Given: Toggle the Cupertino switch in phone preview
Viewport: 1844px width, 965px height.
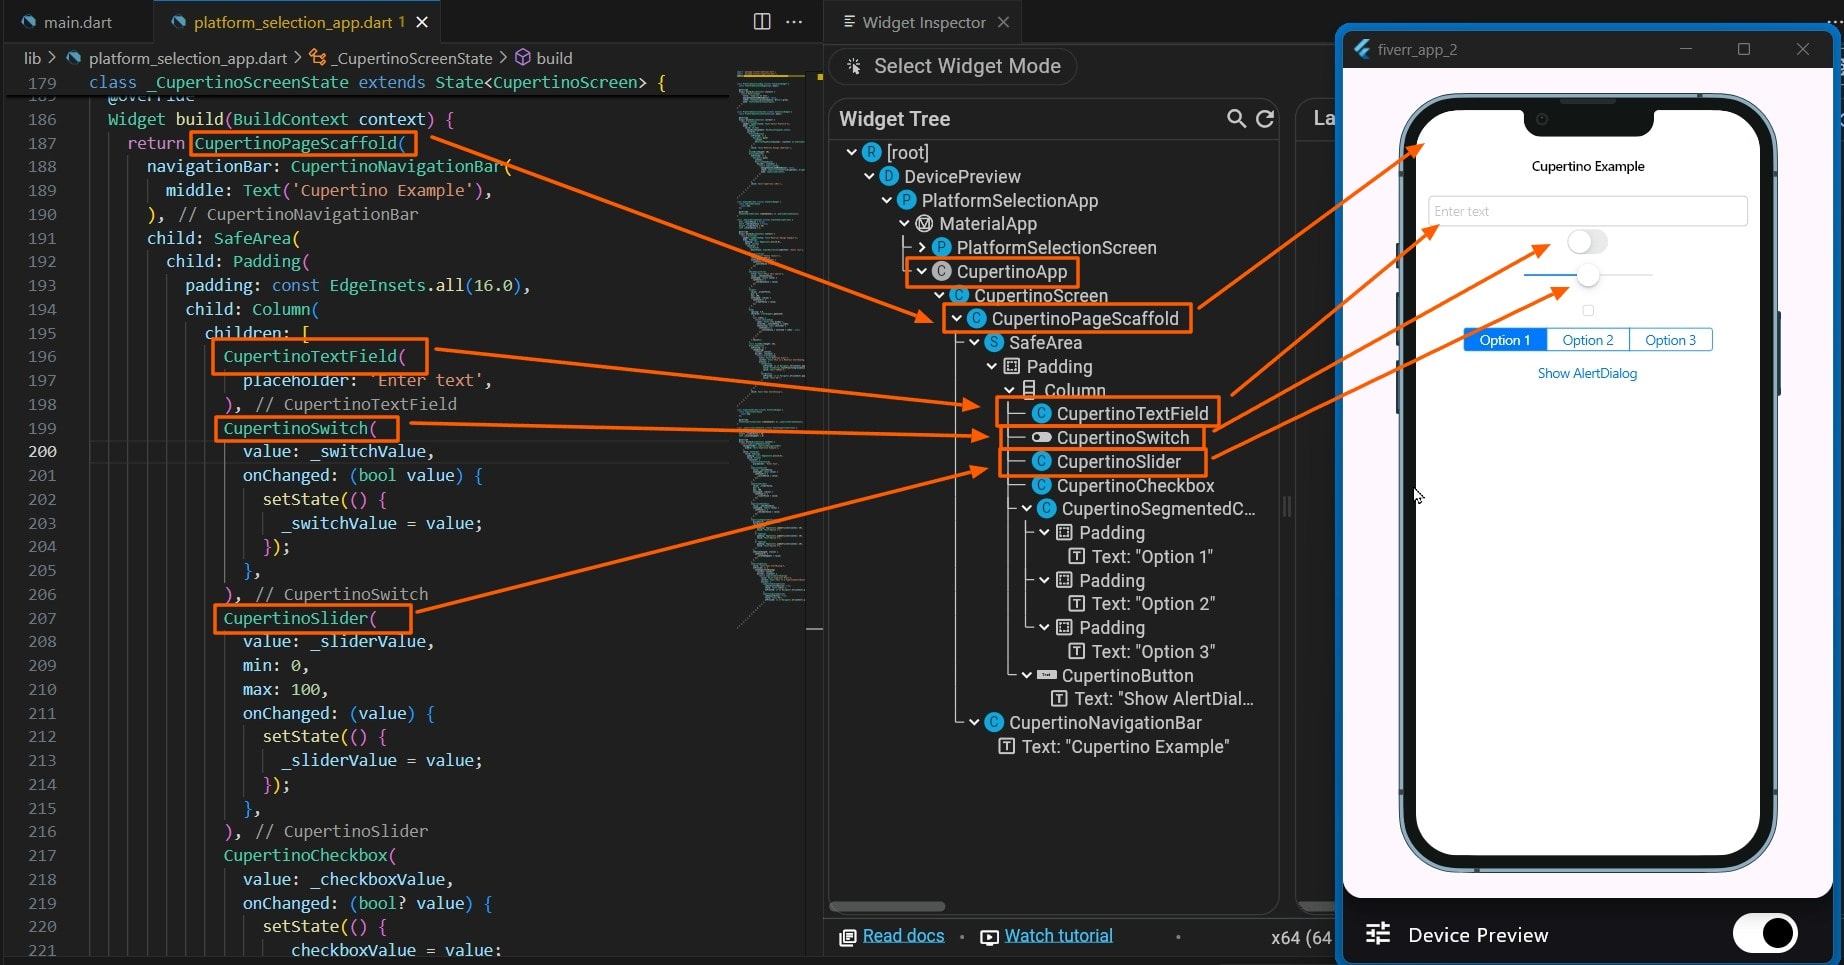Looking at the screenshot, I should pyautogui.click(x=1587, y=242).
